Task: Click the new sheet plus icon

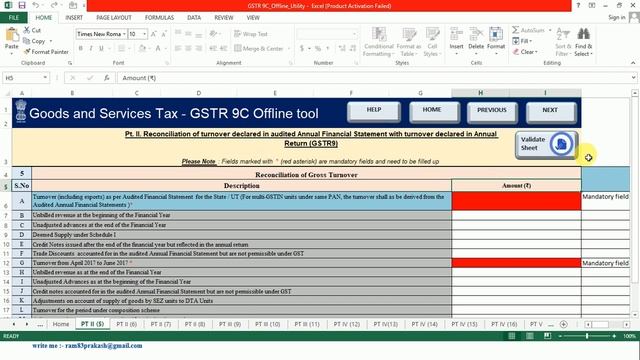Action: [564, 324]
